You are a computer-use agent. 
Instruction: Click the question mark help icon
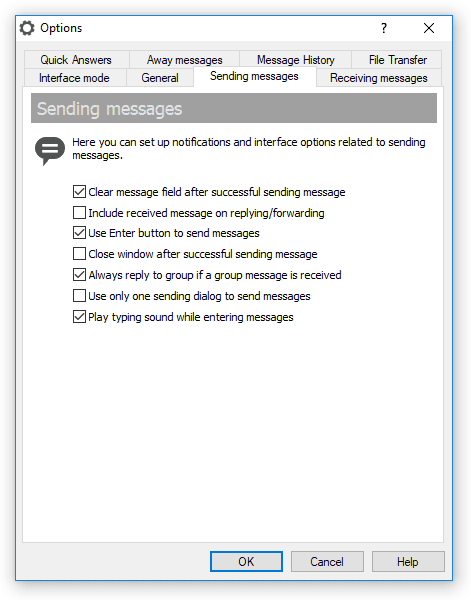pos(384,28)
